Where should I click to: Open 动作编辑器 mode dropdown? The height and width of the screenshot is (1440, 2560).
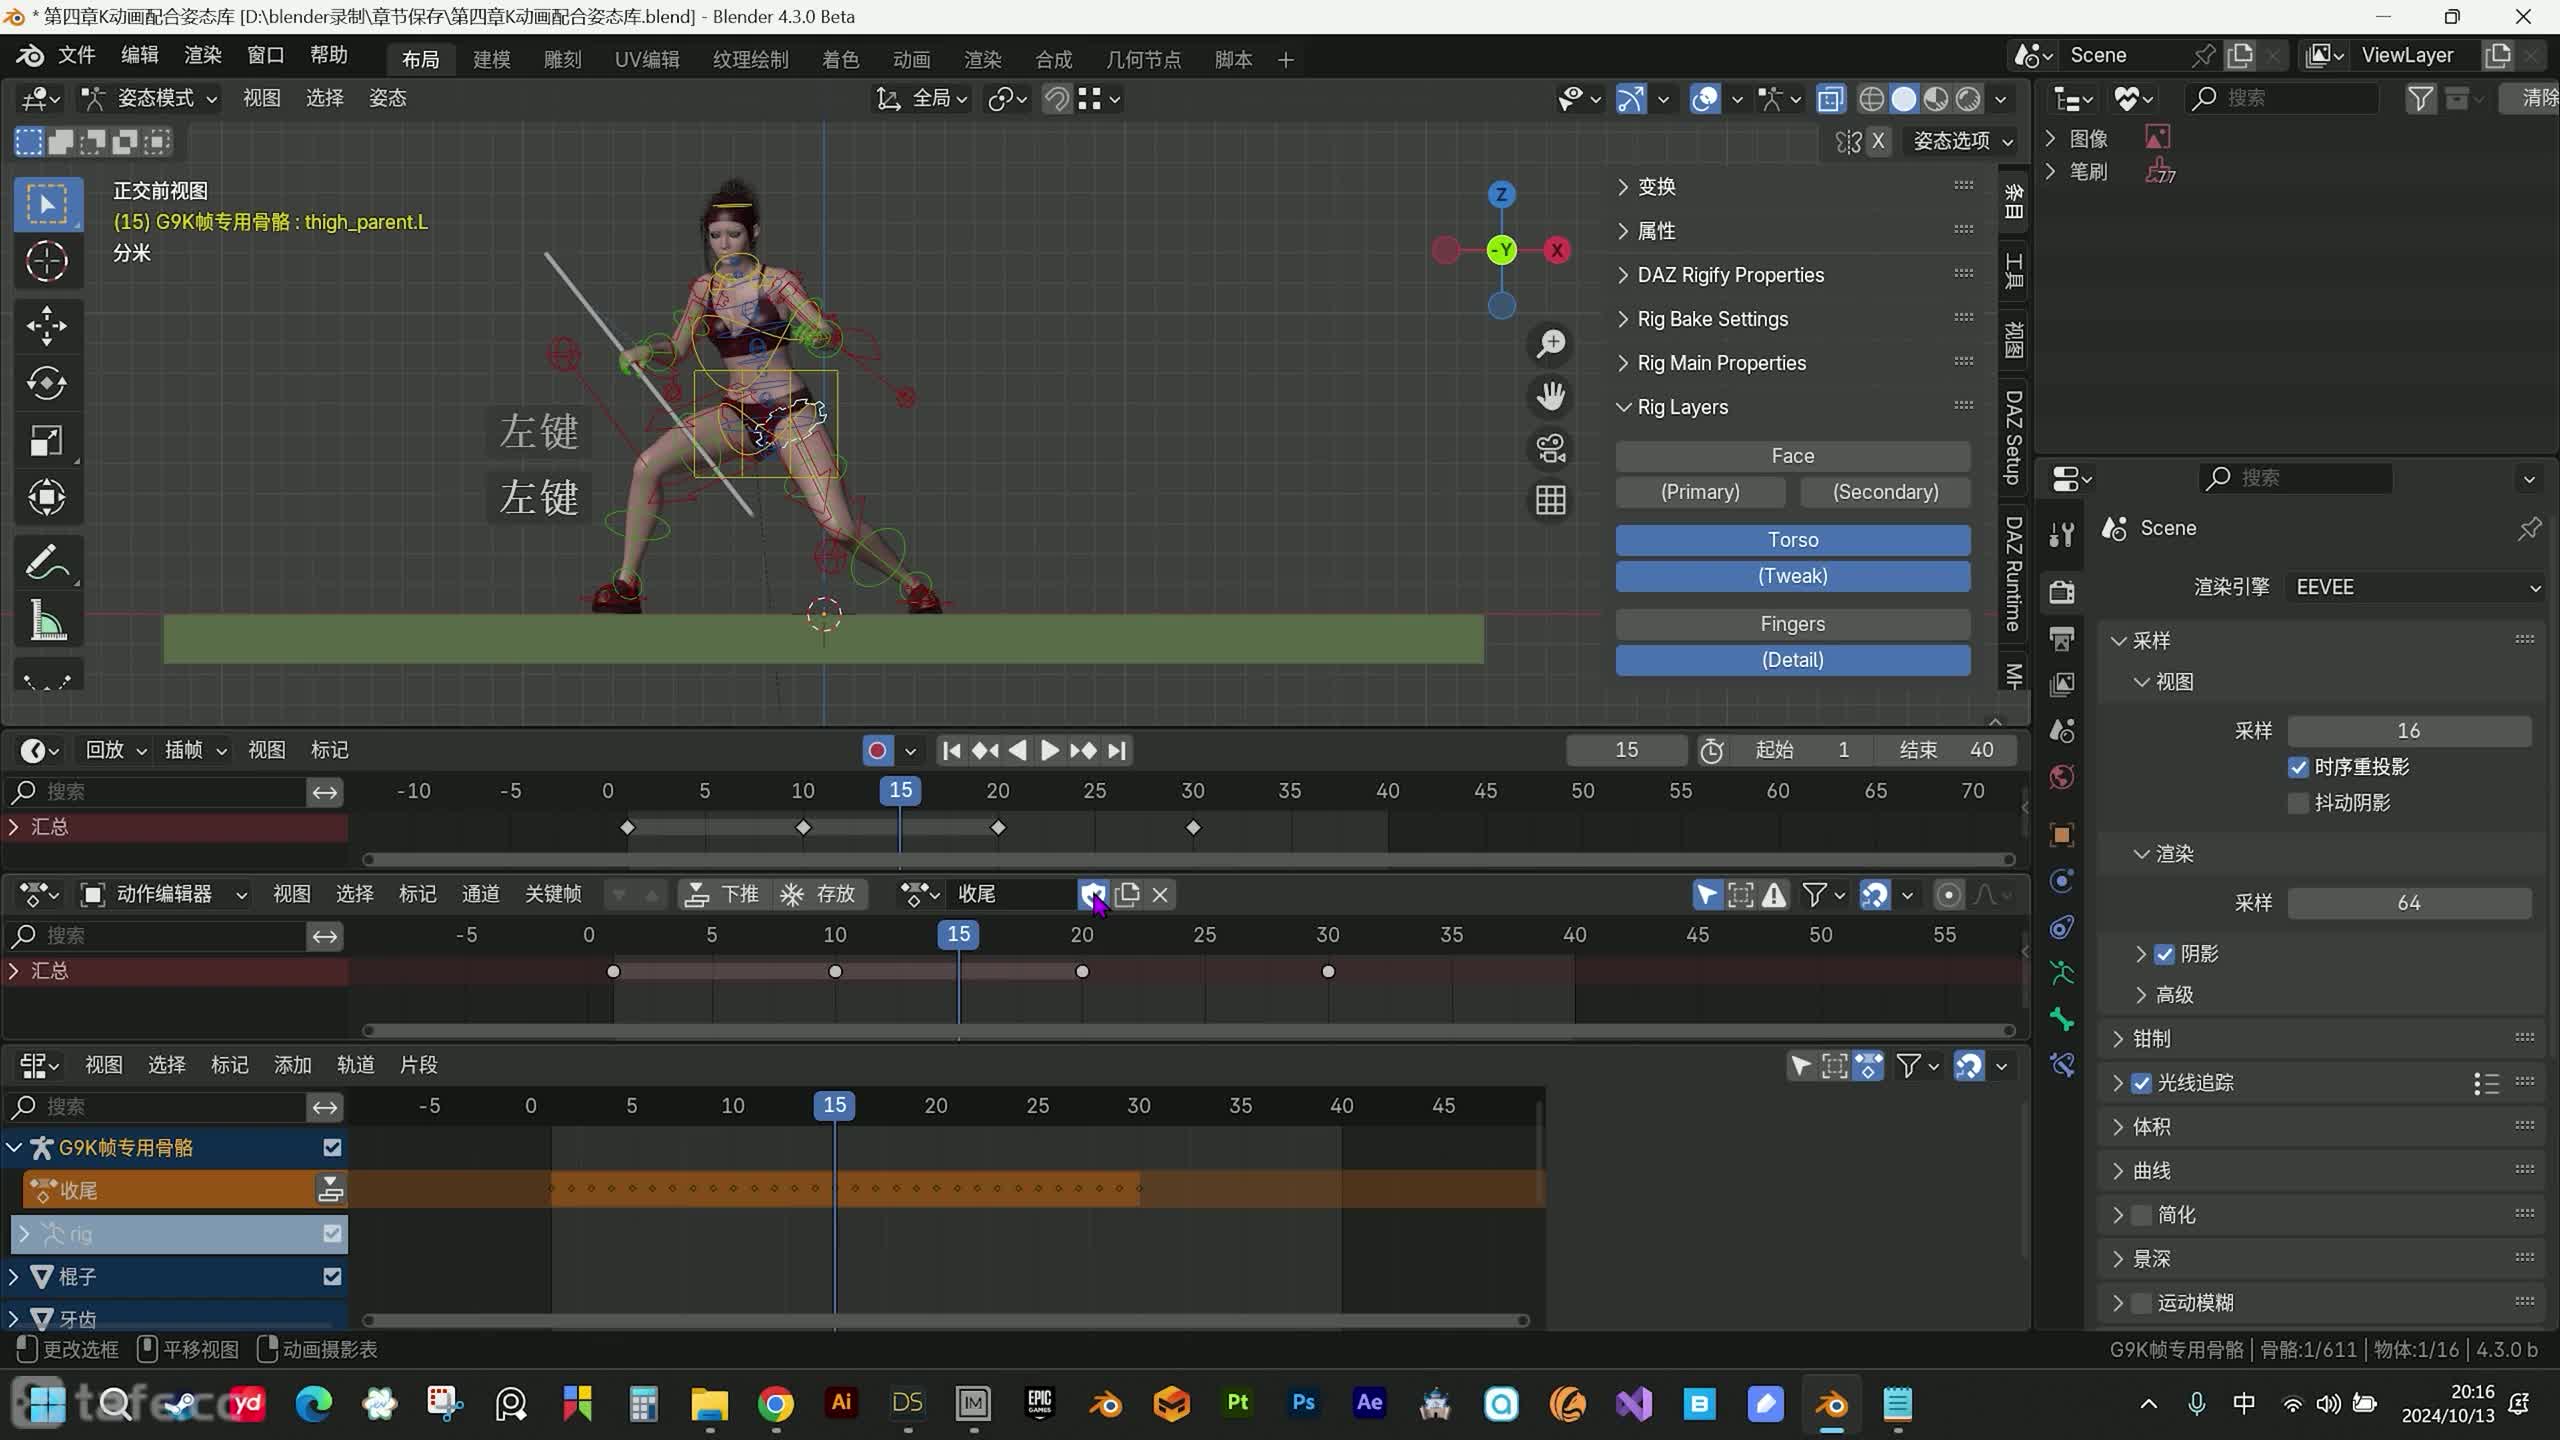point(164,894)
